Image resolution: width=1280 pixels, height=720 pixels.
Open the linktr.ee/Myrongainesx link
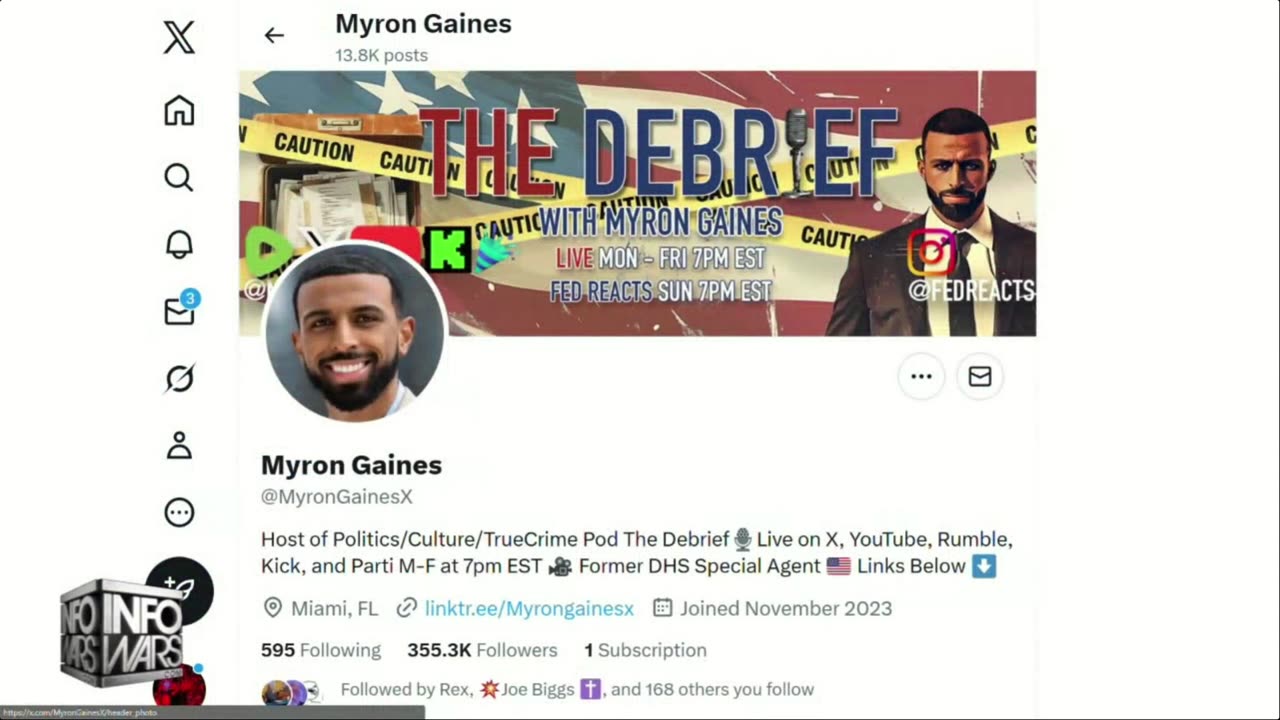pyautogui.click(x=529, y=608)
